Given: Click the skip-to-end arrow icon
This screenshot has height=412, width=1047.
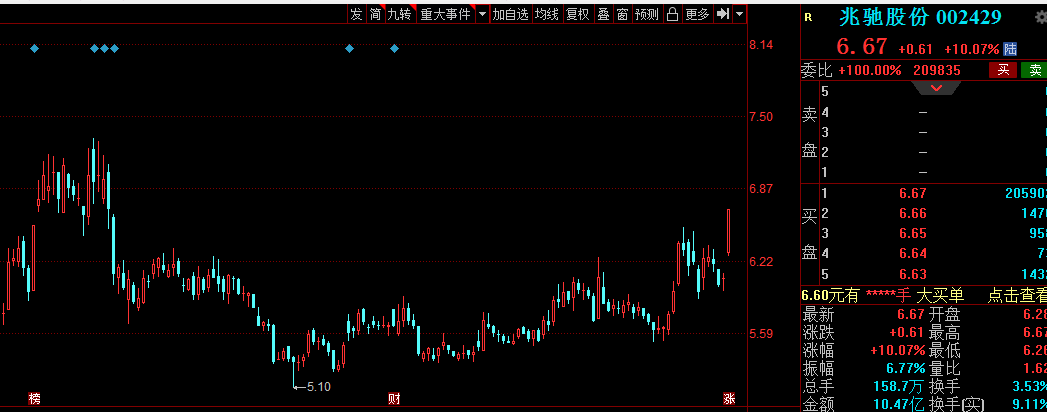Looking at the screenshot, I should [x=723, y=14].
